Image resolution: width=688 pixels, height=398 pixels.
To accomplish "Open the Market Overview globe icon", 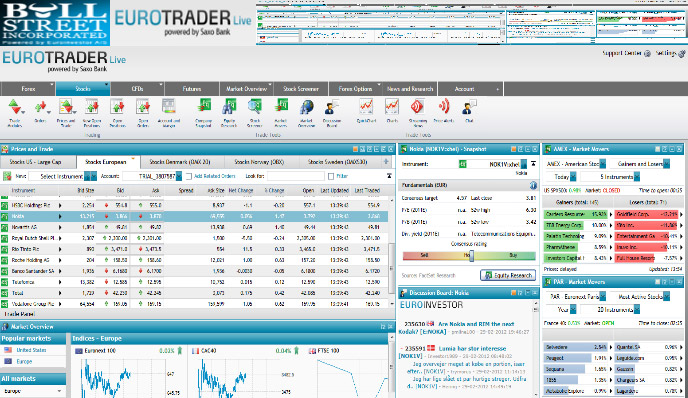I will (306, 107).
